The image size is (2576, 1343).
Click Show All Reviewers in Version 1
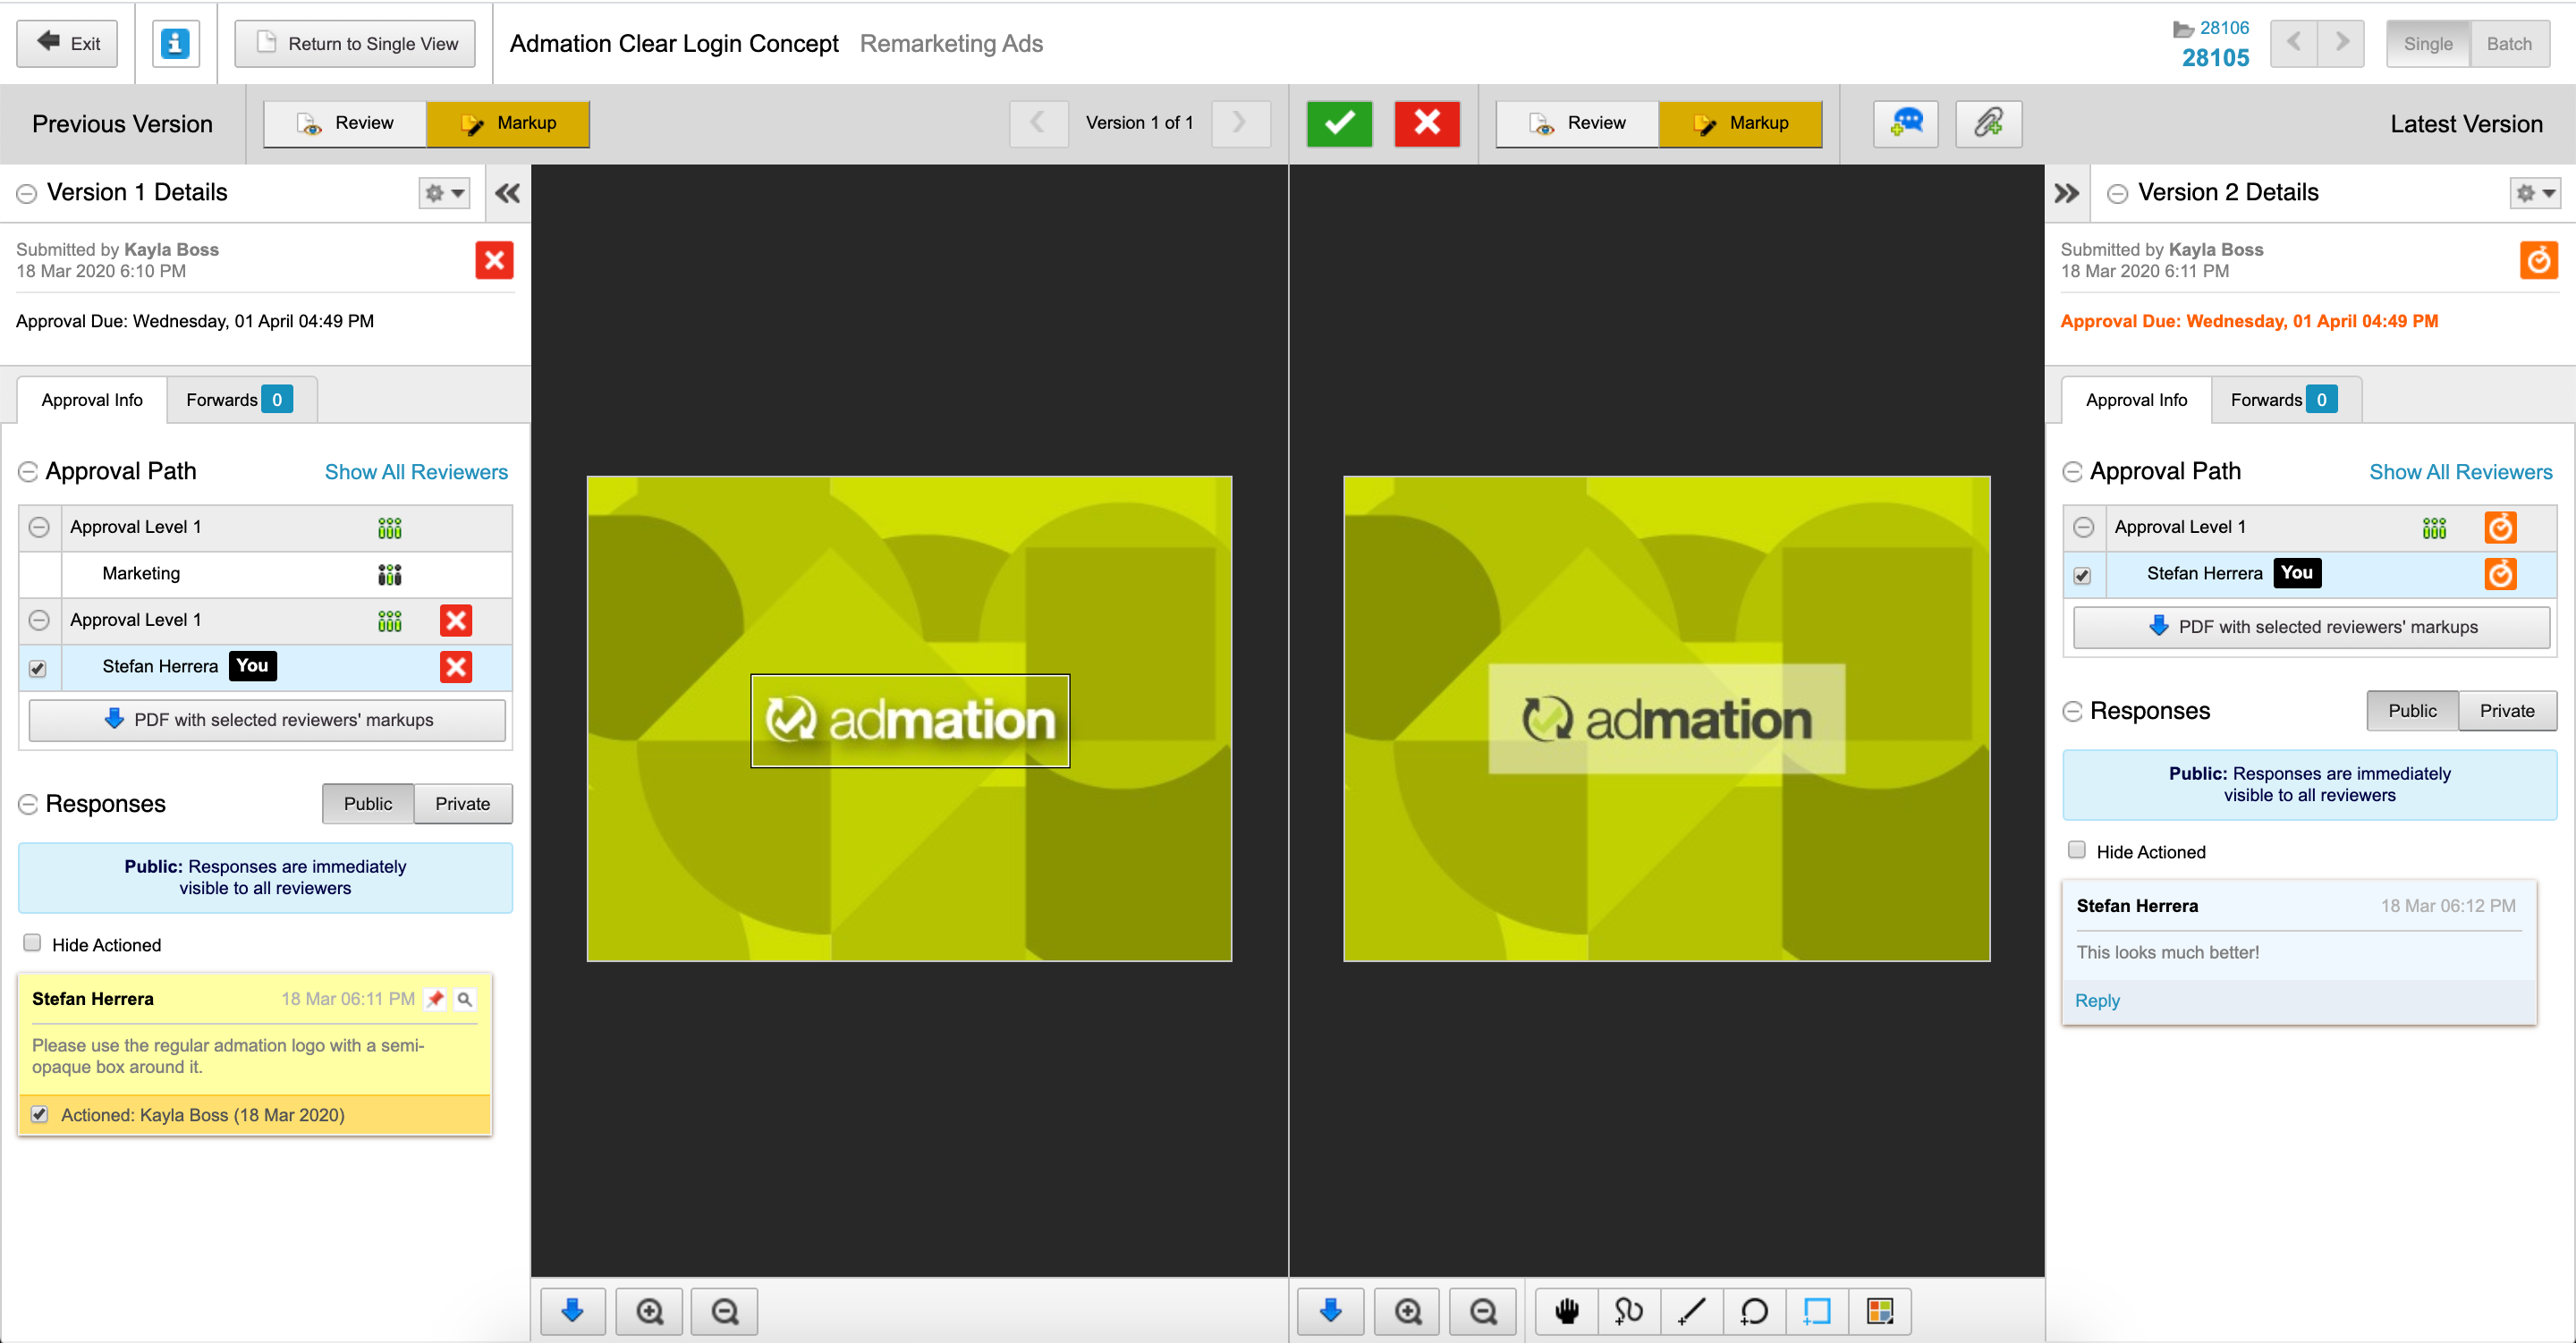click(x=416, y=472)
